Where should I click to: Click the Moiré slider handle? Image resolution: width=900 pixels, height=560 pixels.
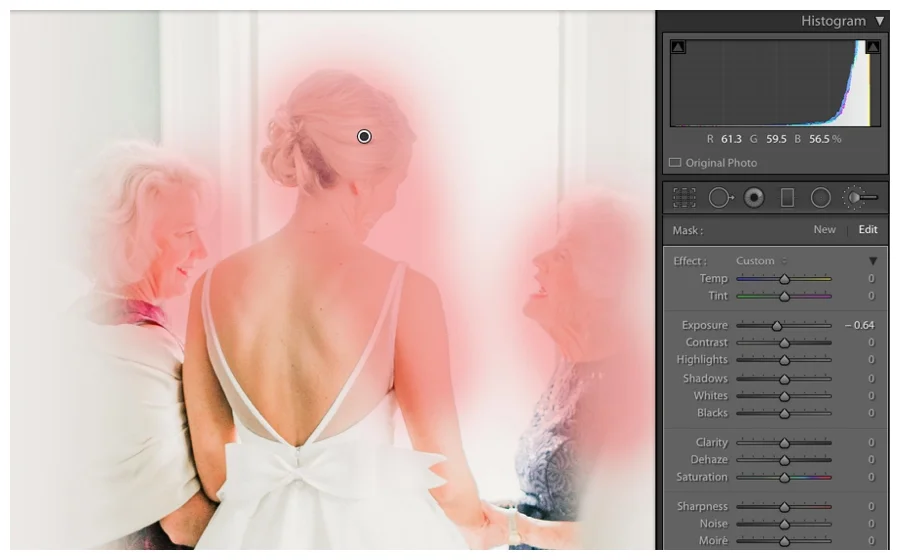pos(784,541)
